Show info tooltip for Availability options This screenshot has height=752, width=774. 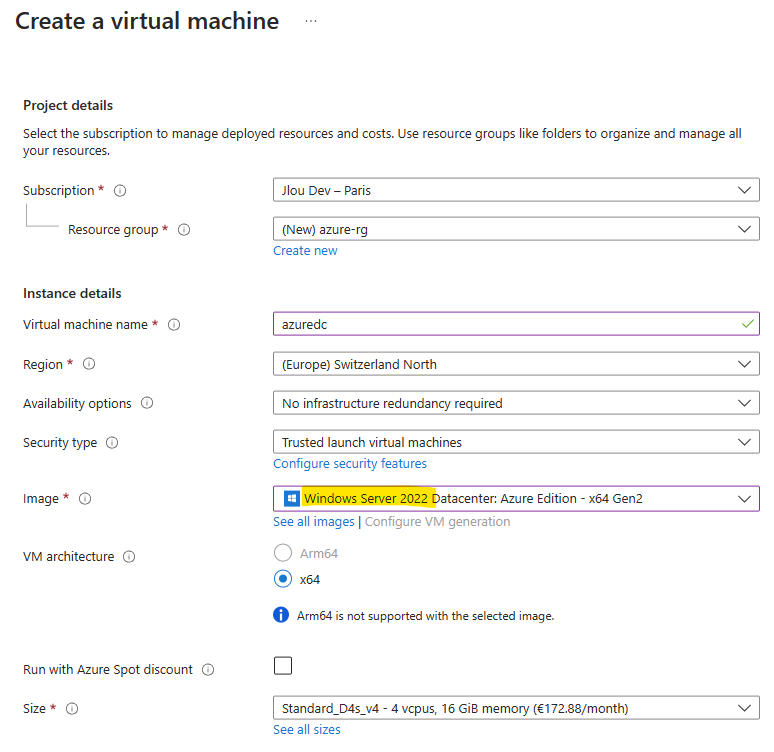pos(147,403)
